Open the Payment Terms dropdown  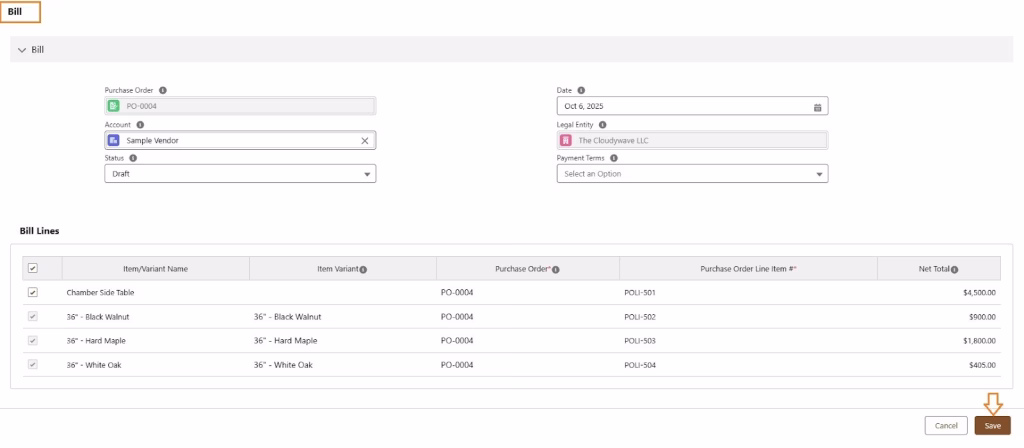(692, 174)
